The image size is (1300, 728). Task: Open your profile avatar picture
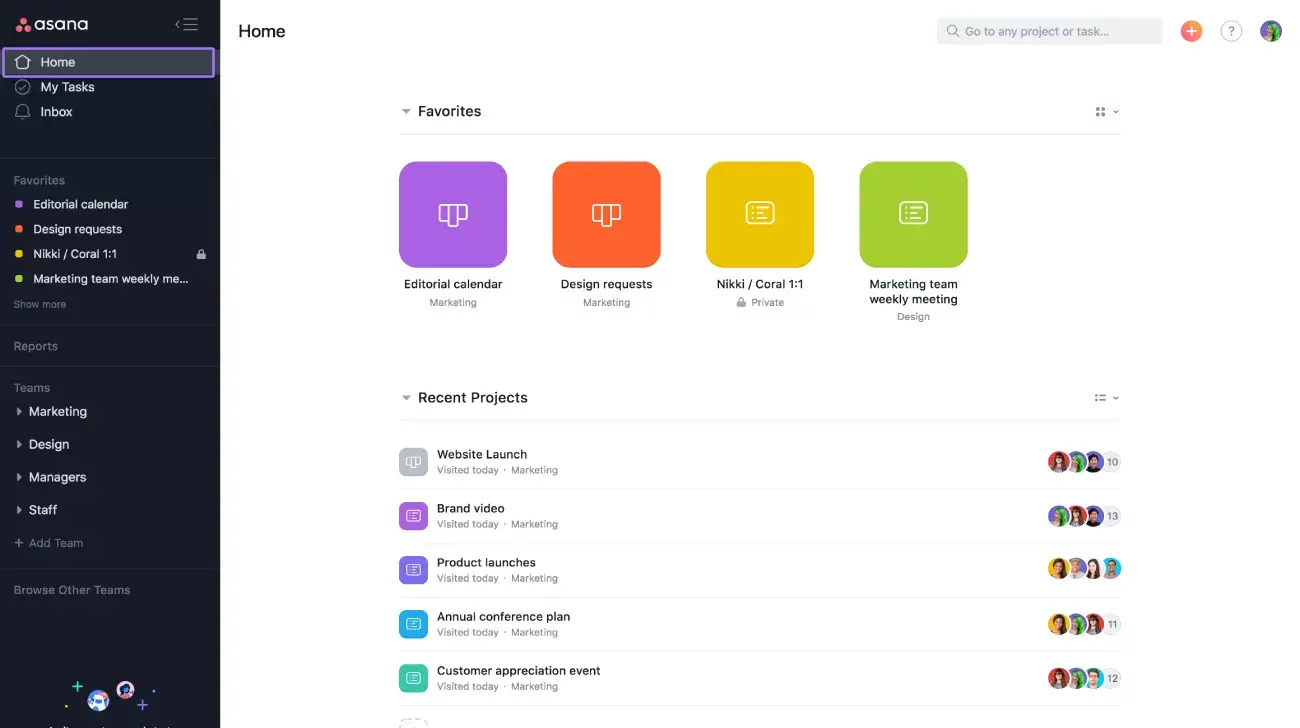(1270, 31)
